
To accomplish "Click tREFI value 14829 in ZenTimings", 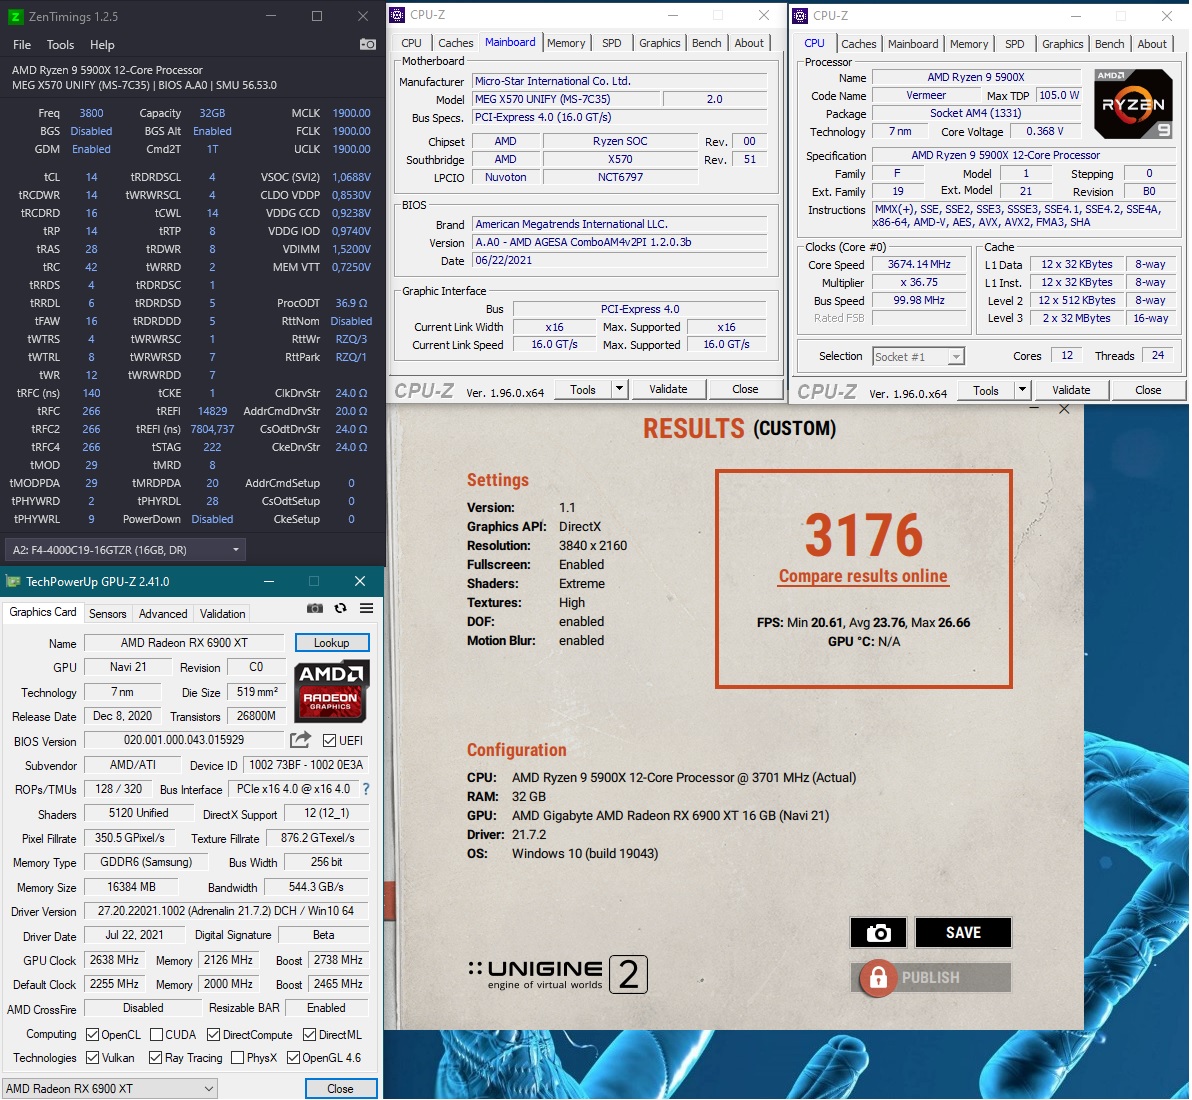I will pyautogui.click(x=212, y=411).
